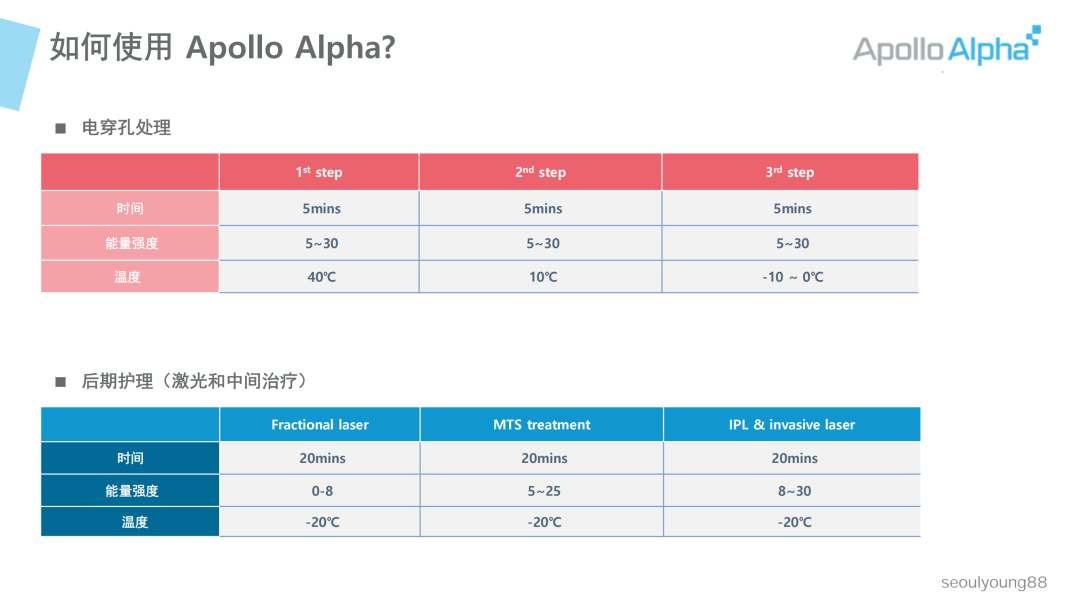Screen dimensions: 1080x607
Task: Click the slide title 如何使用 Apollo Alpha?
Action: point(222,48)
